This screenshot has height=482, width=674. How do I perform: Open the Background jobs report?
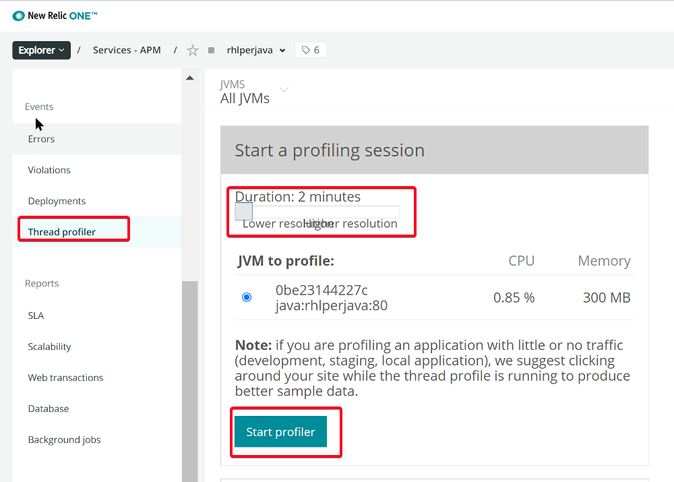(x=64, y=439)
